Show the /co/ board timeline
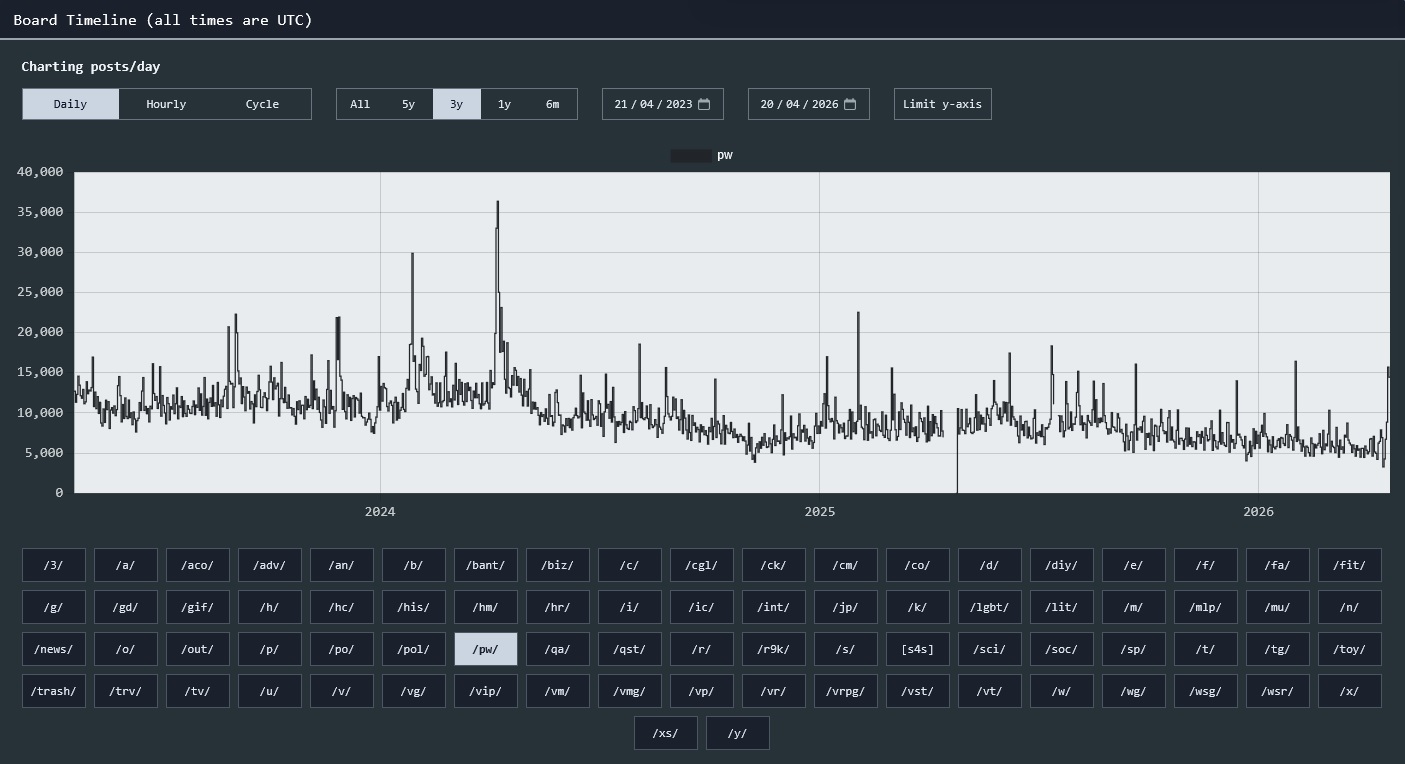This screenshot has width=1405, height=764. [x=918, y=565]
